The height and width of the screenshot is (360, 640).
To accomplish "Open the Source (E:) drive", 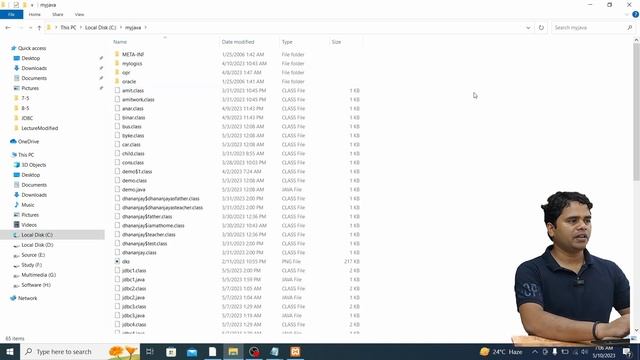I will [33, 255].
